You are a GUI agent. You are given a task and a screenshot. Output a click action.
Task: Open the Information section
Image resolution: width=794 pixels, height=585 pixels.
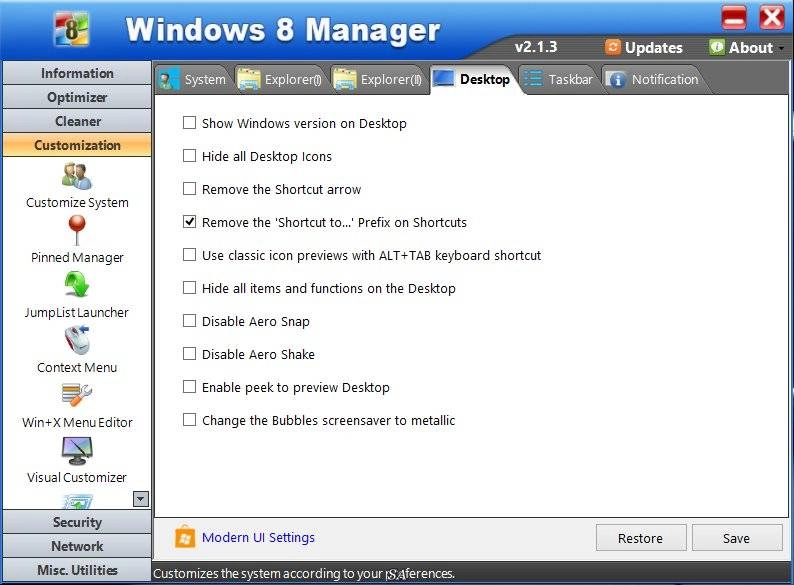click(x=77, y=73)
